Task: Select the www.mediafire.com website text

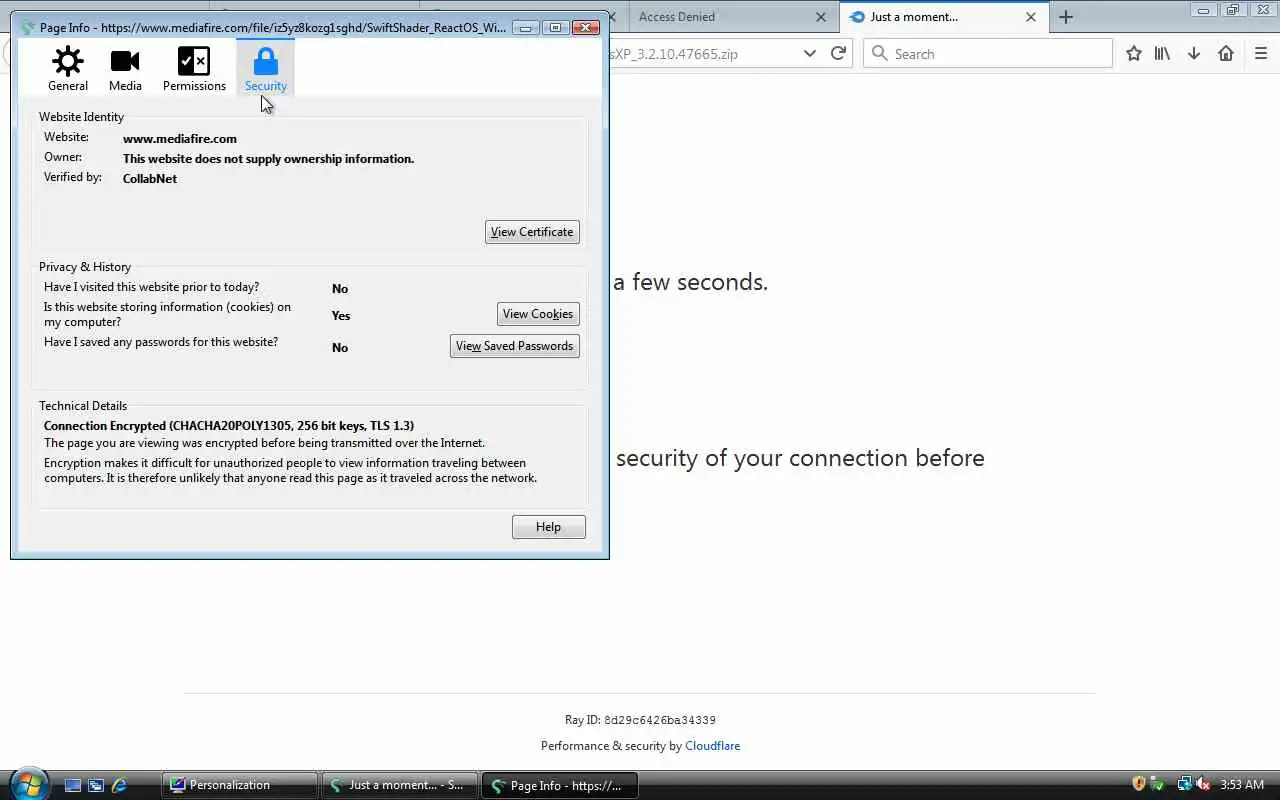Action: 180,139
